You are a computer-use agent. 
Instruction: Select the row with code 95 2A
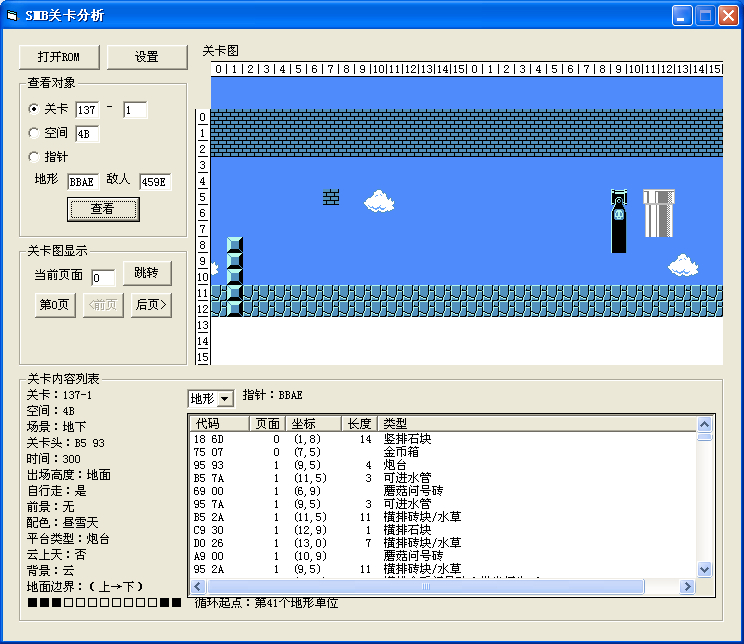(x=443, y=569)
